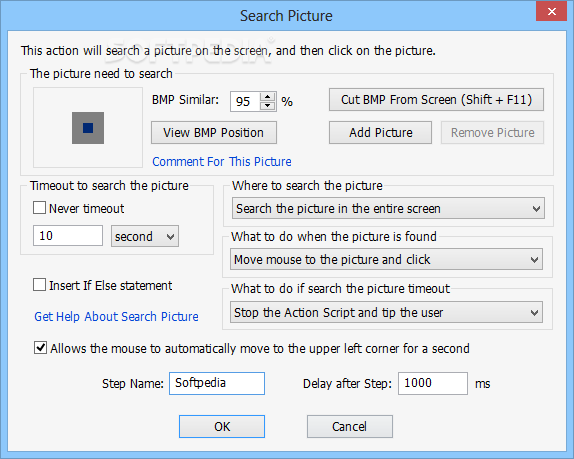This screenshot has height=459, width=574.
Task: Click the Add Picture button
Action: click(x=380, y=133)
